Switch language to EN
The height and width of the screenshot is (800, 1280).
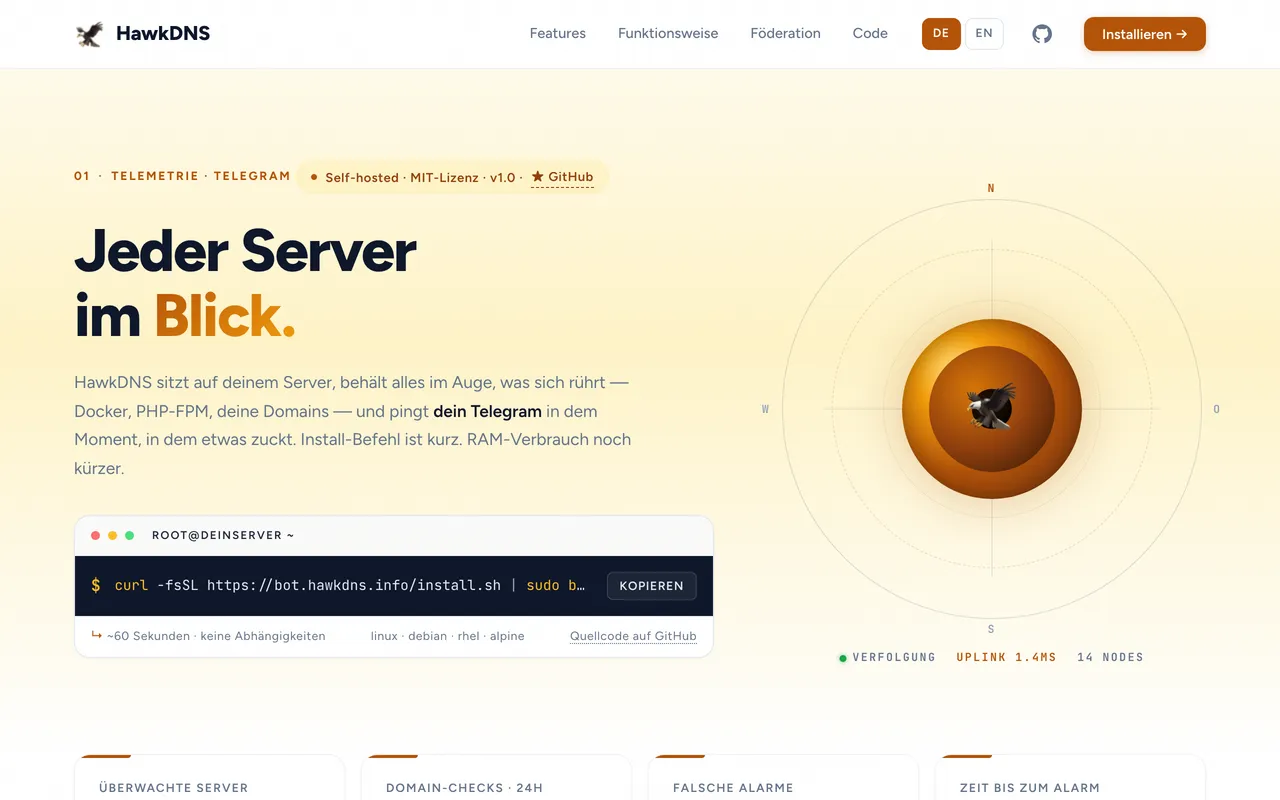(984, 34)
